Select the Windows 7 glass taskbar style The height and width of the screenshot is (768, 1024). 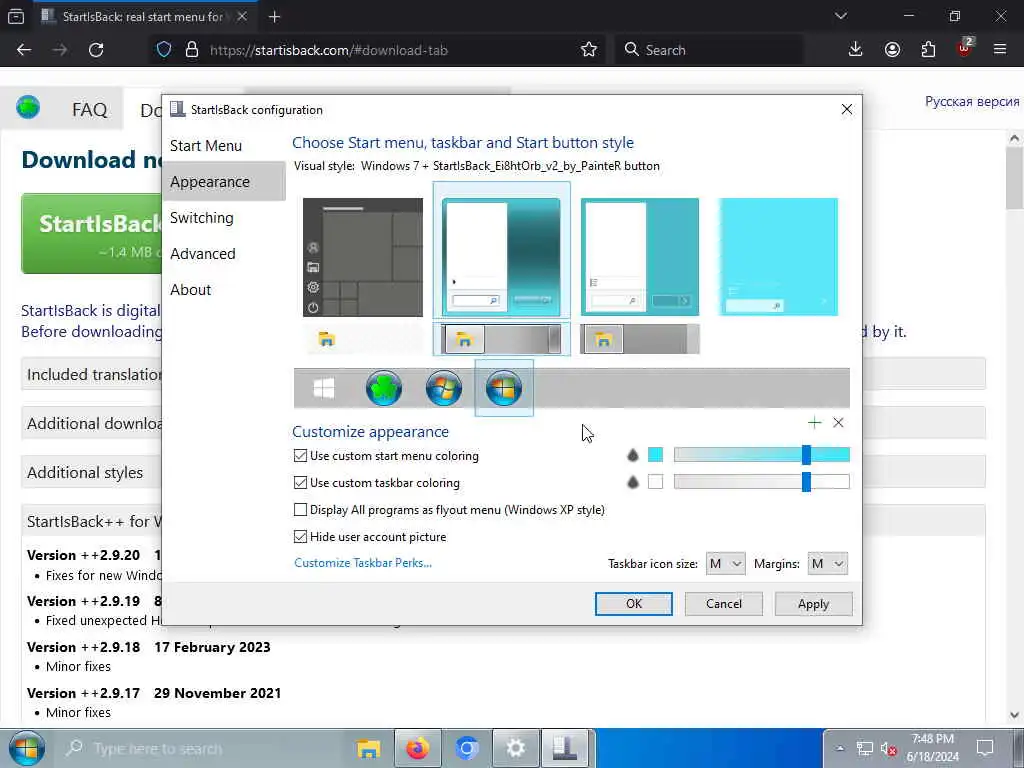point(501,339)
